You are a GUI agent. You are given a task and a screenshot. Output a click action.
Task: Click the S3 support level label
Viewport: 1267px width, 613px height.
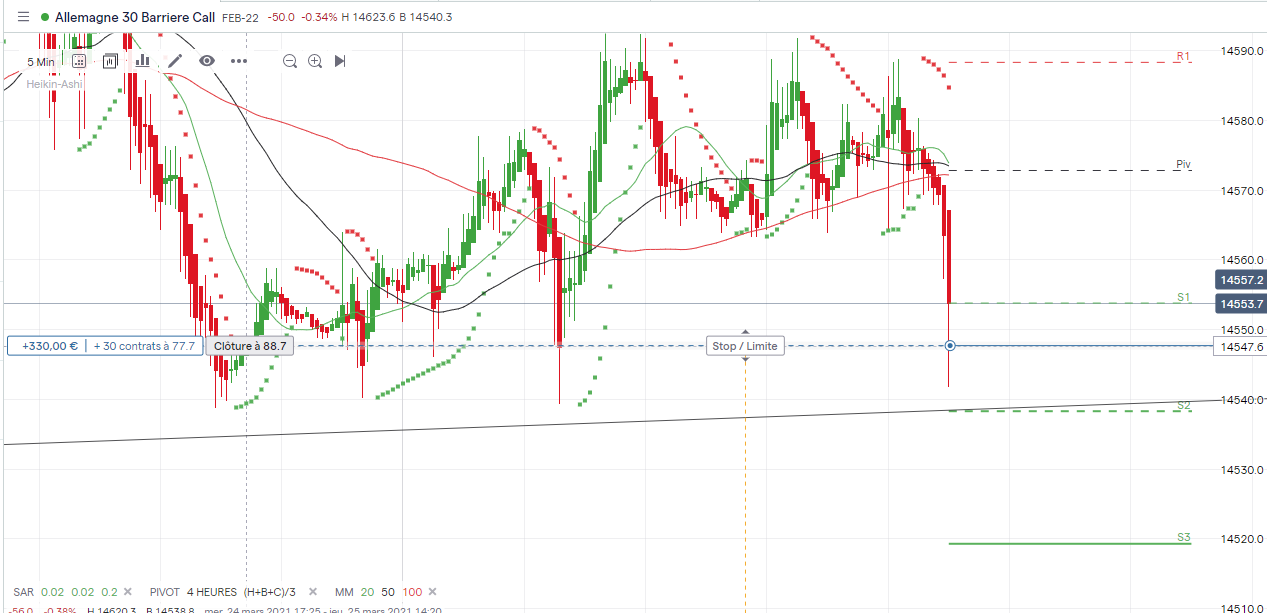coord(1184,538)
